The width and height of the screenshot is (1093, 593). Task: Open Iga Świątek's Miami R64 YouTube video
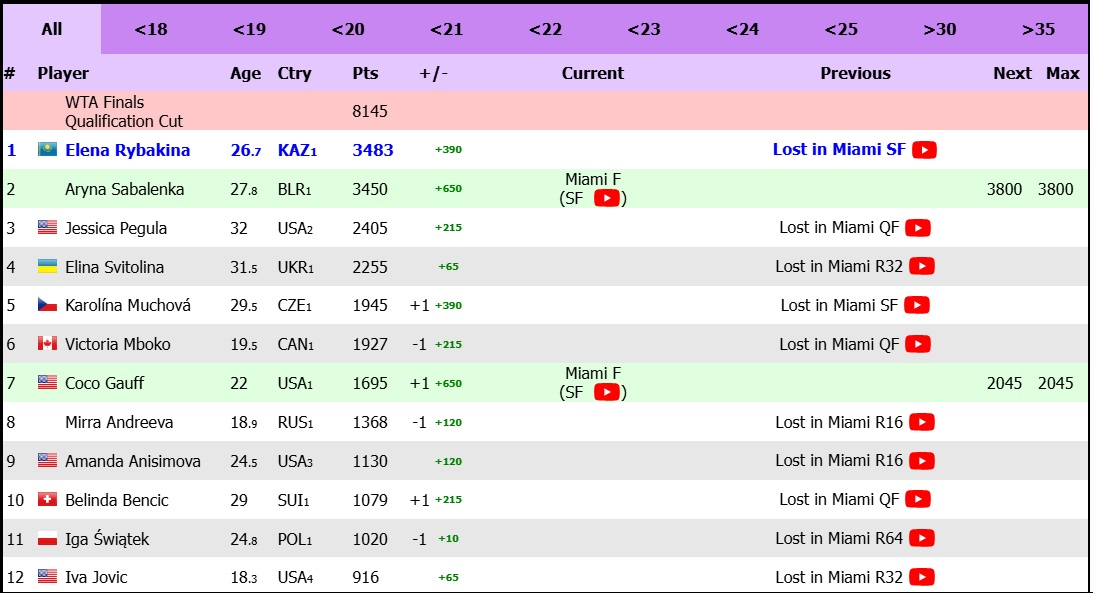click(922, 539)
